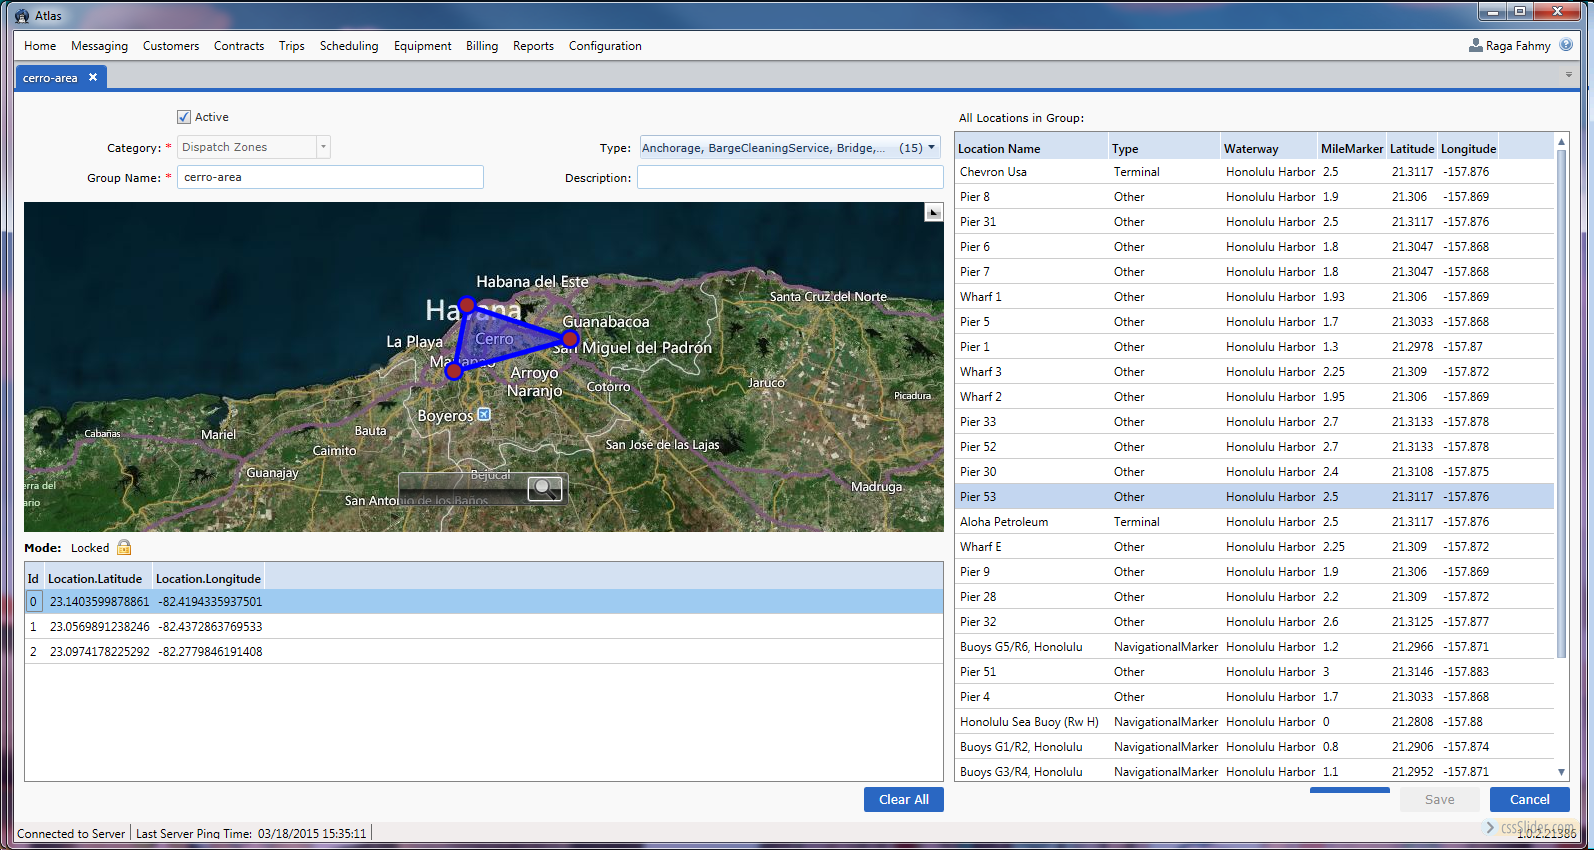Select the Pier 51 location row
Image resolution: width=1594 pixels, height=850 pixels.
point(1254,672)
